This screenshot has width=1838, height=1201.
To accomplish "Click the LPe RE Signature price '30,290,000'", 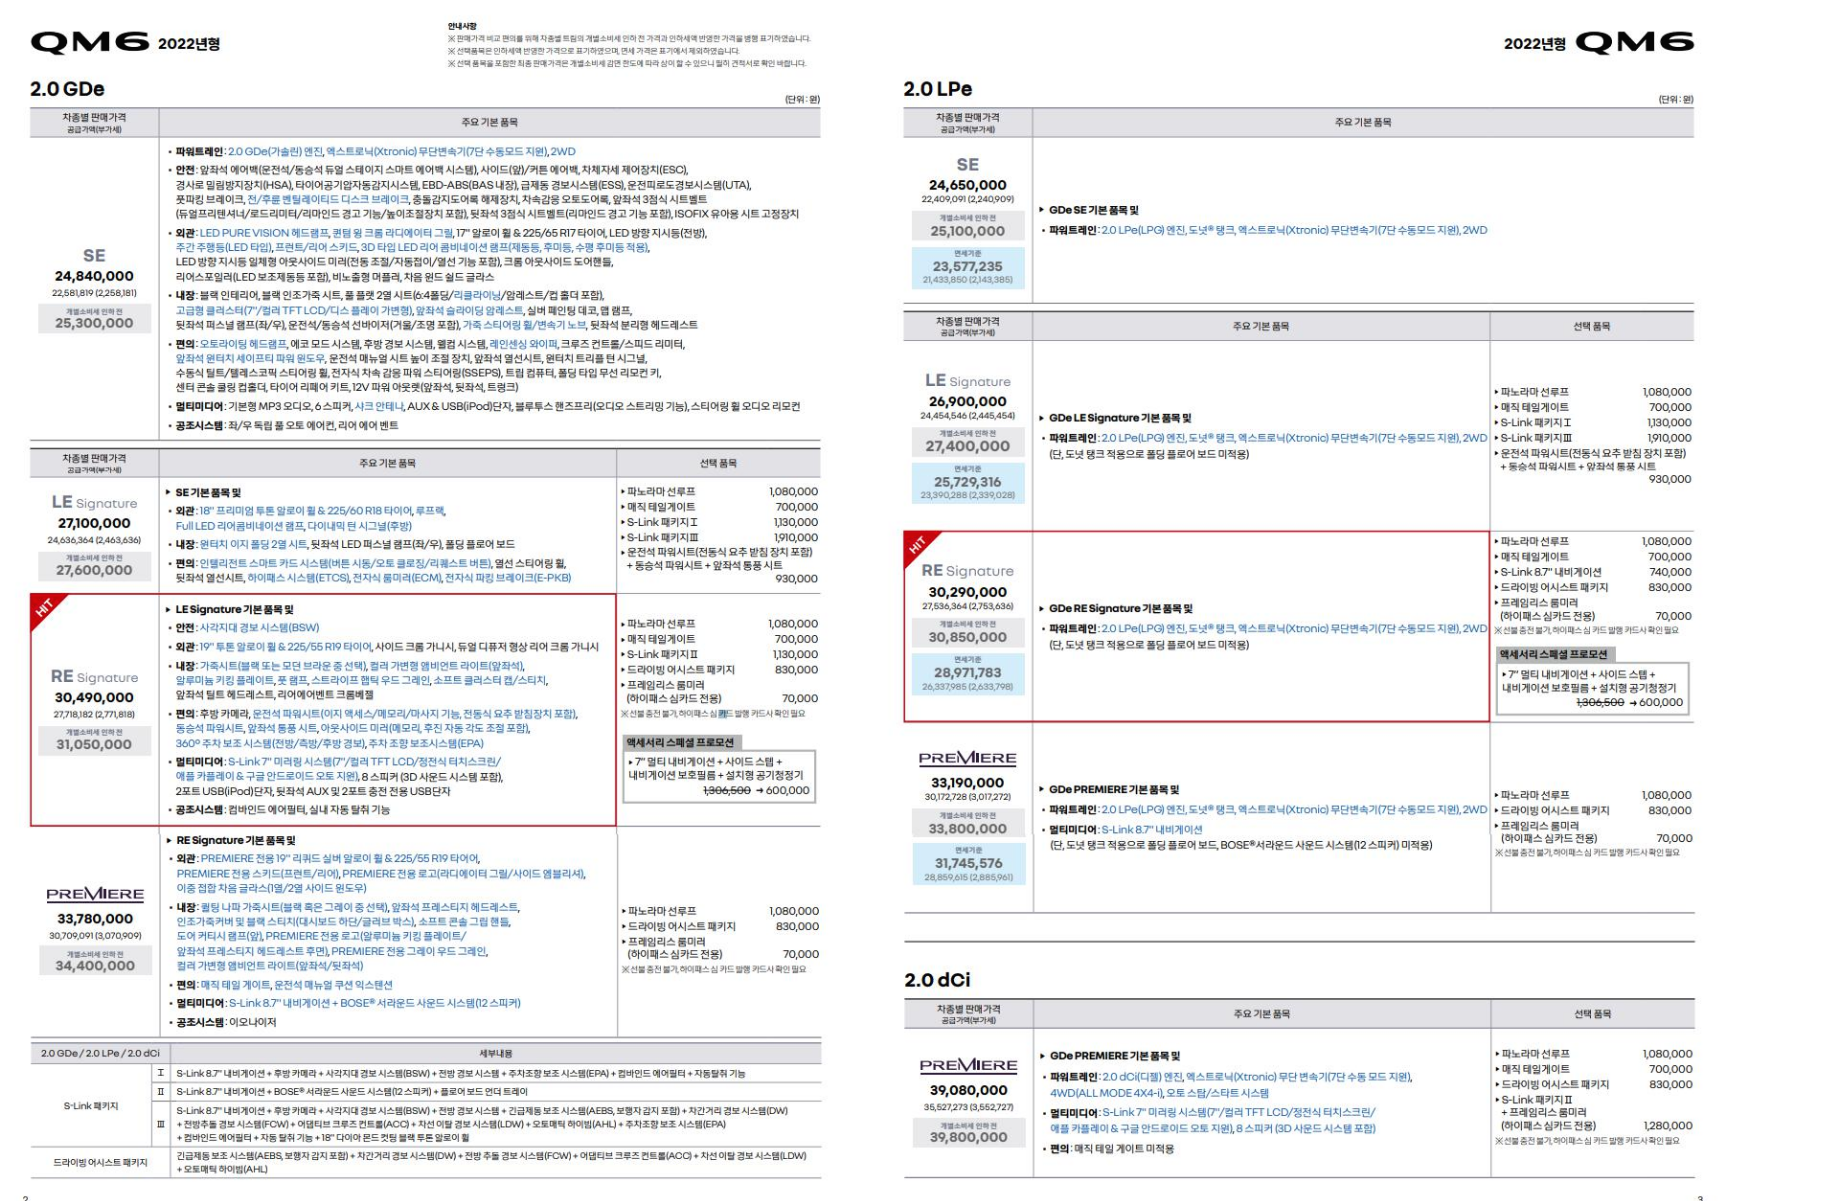I will (x=967, y=592).
